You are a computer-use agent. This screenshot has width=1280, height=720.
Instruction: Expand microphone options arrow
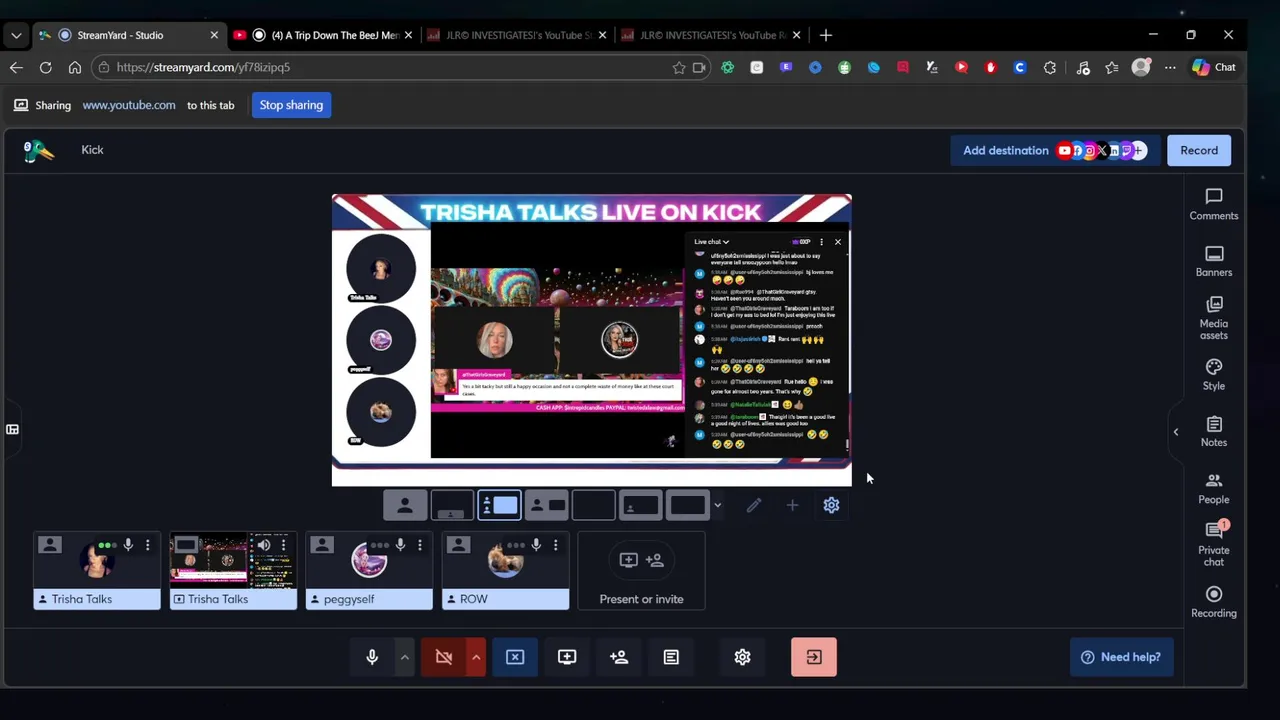404,657
